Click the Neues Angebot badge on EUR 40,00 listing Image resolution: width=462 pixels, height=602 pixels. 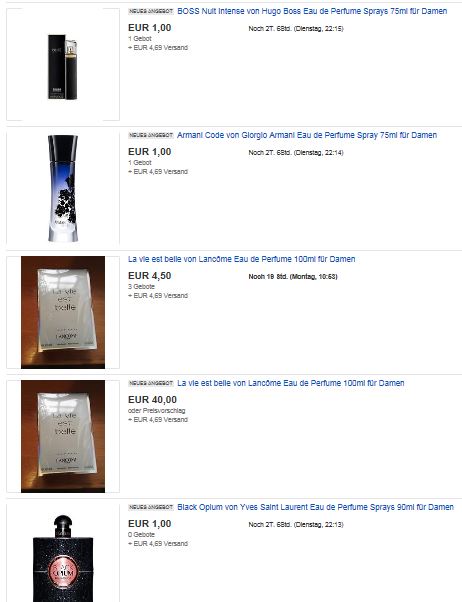click(x=151, y=384)
